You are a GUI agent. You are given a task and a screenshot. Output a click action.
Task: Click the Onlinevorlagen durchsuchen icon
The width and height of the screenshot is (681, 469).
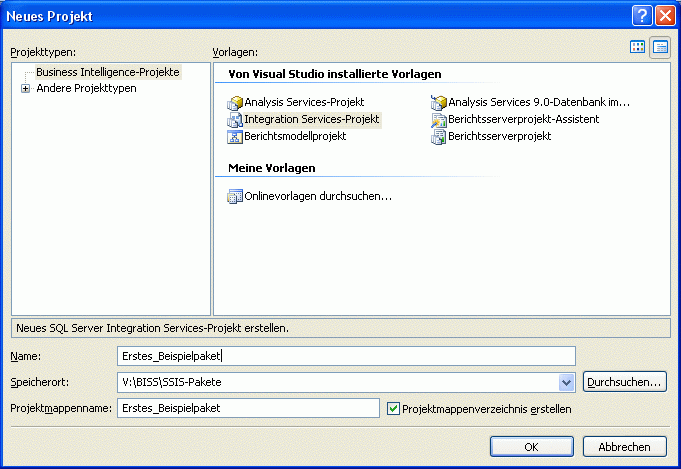click(x=235, y=196)
